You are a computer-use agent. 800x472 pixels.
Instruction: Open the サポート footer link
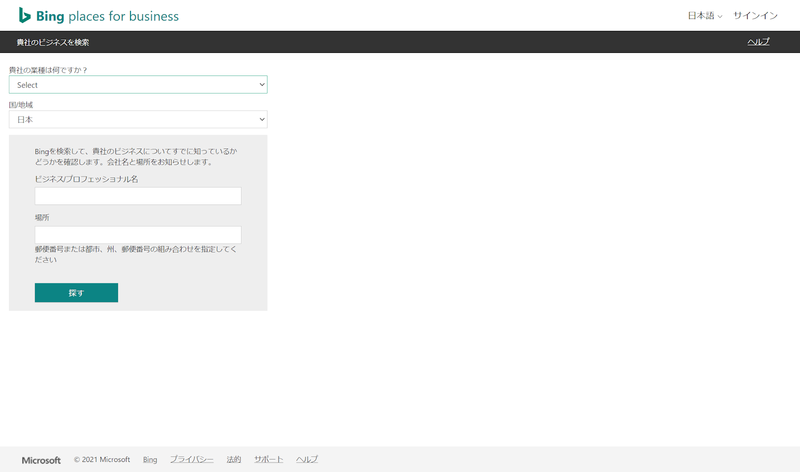pos(268,459)
